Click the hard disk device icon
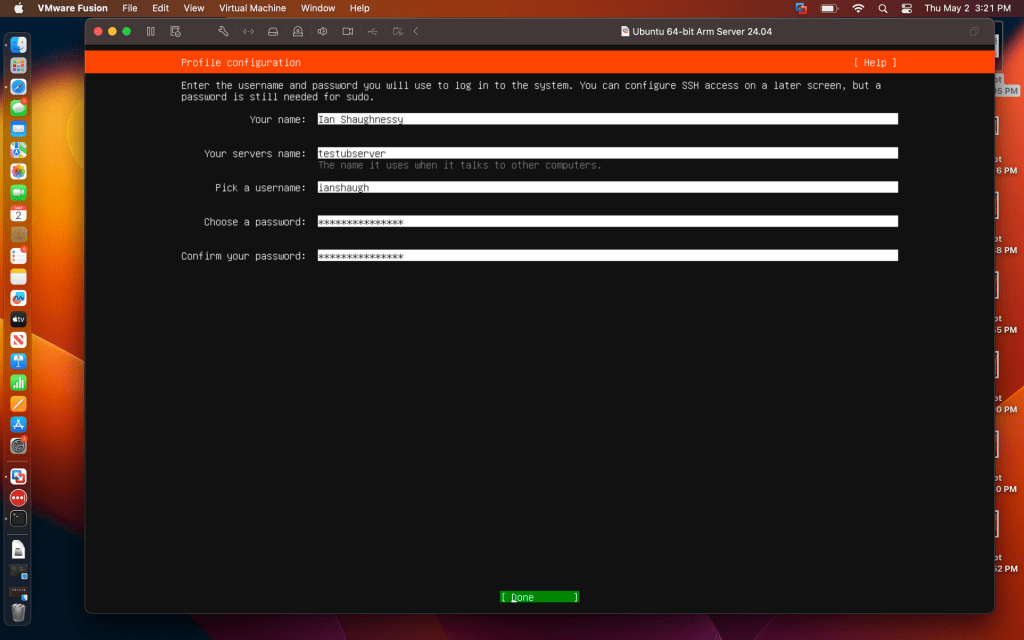This screenshot has height=640, width=1024. 273,32
